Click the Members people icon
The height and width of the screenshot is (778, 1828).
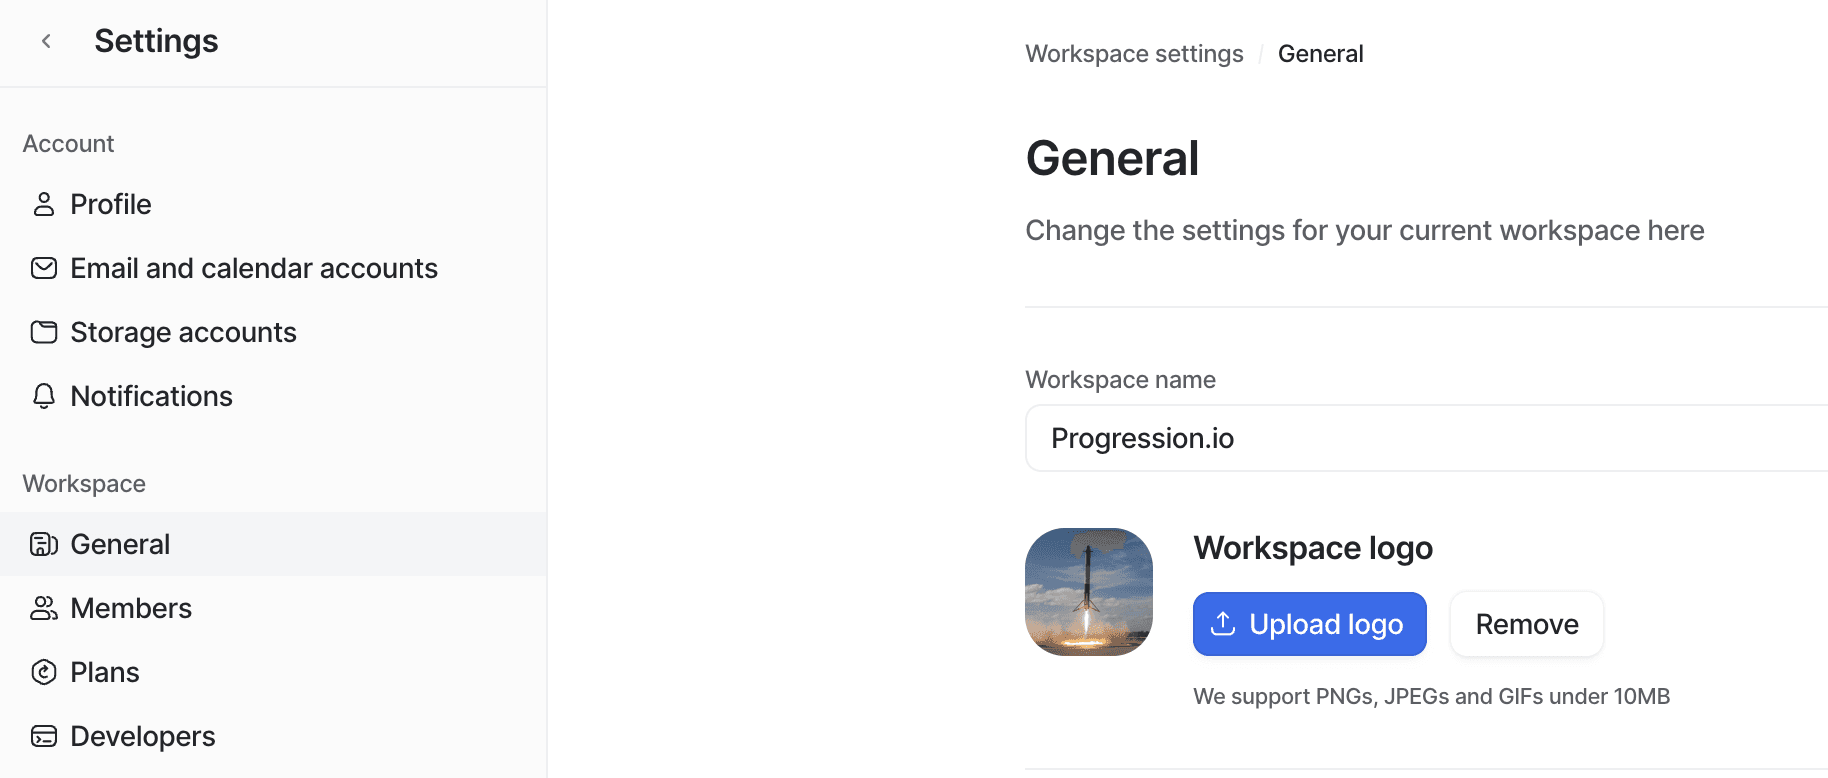point(43,607)
